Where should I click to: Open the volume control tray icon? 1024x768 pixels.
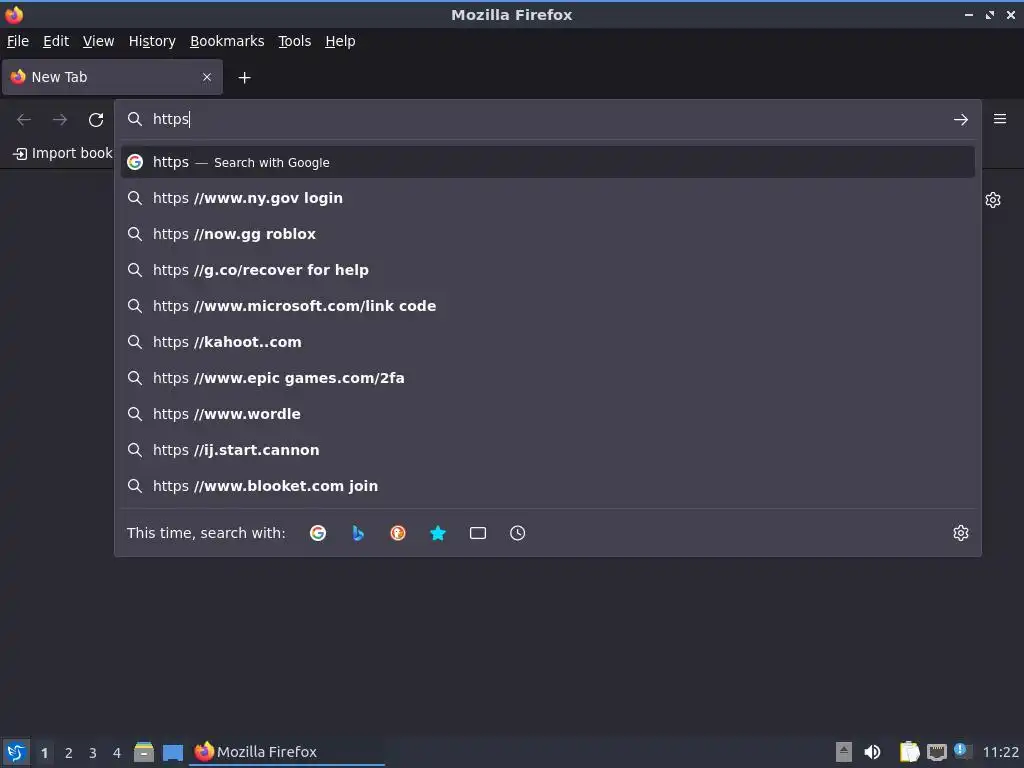pyautogui.click(x=872, y=752)
